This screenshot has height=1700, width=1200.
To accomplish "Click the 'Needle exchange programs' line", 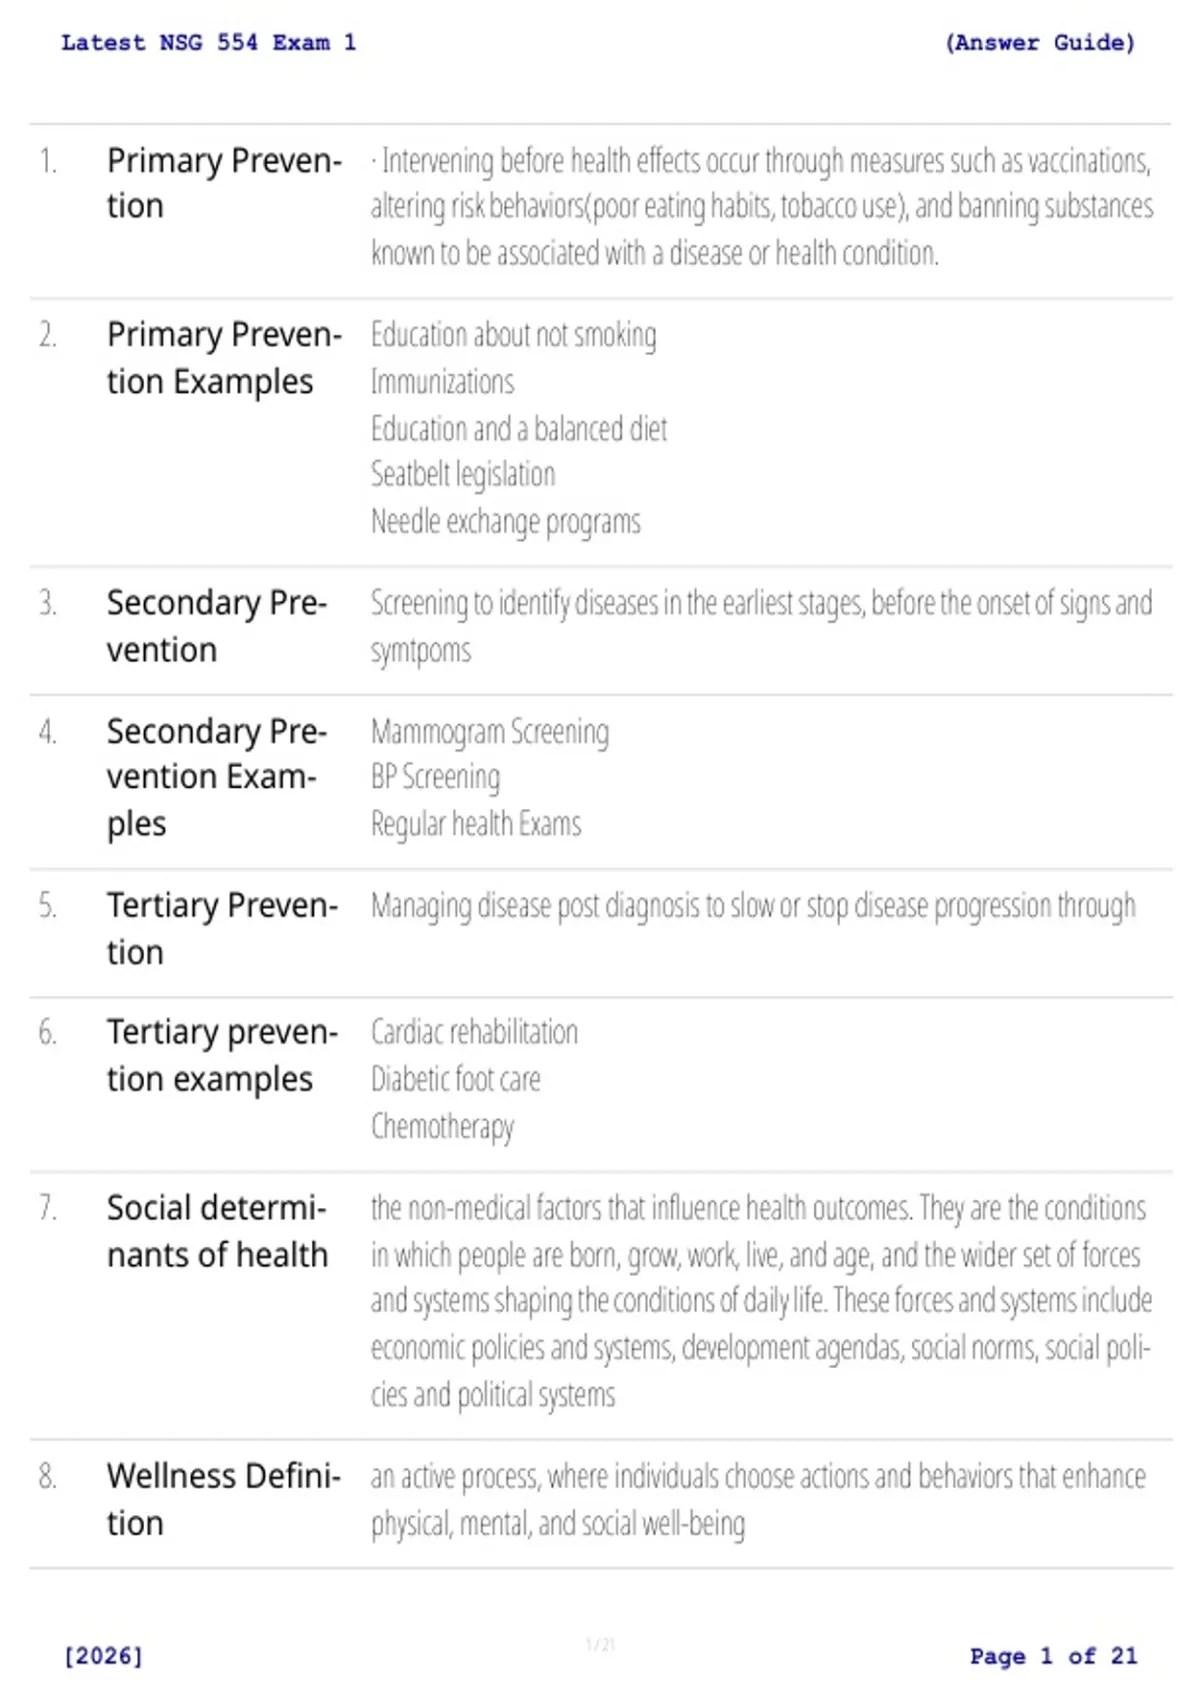I will click(506, 522).
